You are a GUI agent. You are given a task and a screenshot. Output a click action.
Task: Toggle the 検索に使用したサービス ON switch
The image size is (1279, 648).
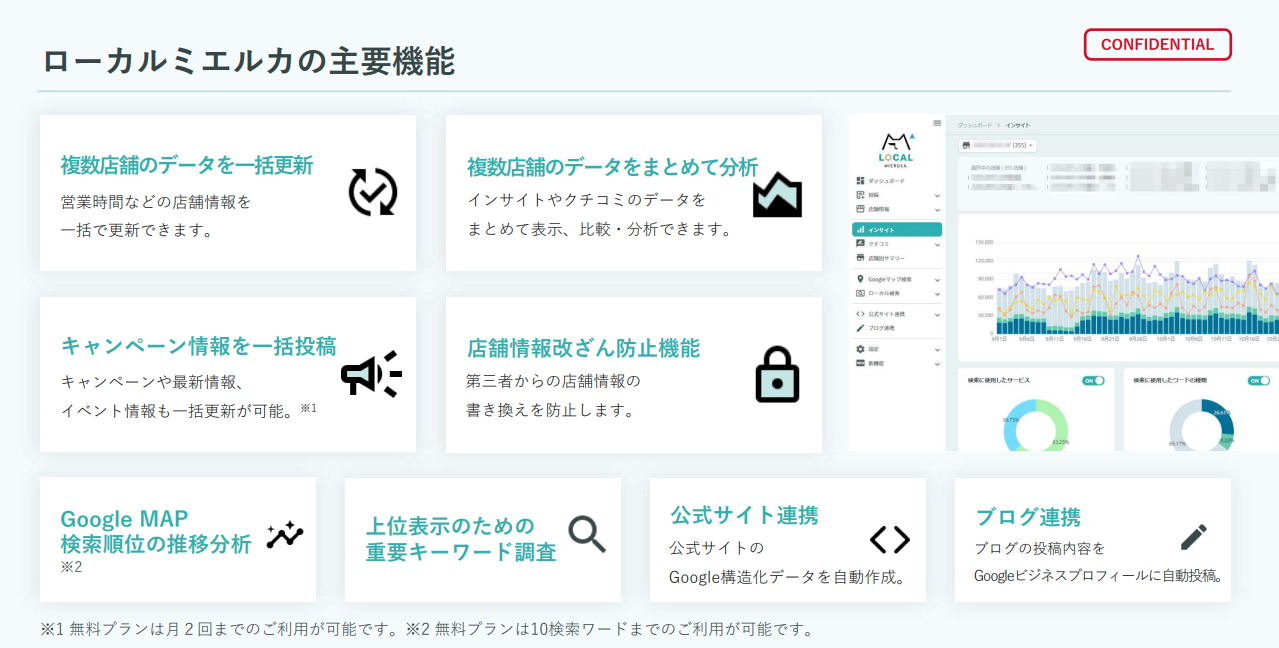tap(1093, 380)
